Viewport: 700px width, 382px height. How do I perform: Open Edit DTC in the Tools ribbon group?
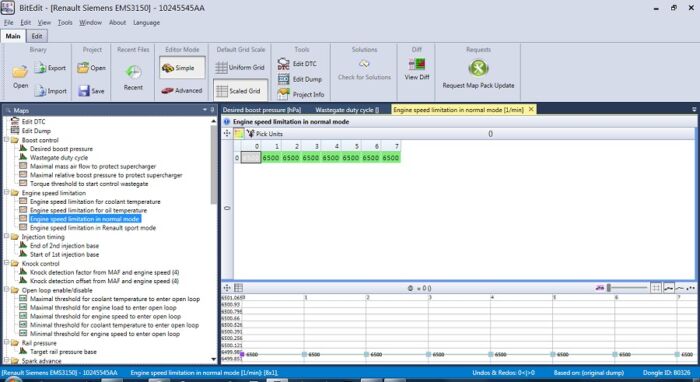pos(297,64)
